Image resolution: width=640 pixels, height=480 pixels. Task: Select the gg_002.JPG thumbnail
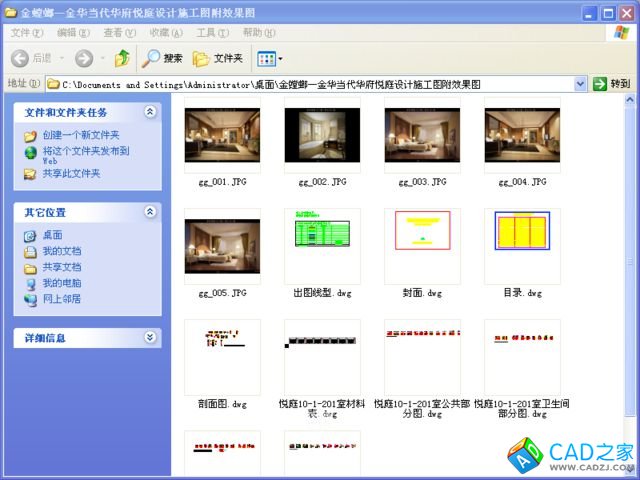pyautogui.click(x=322, y=137)
